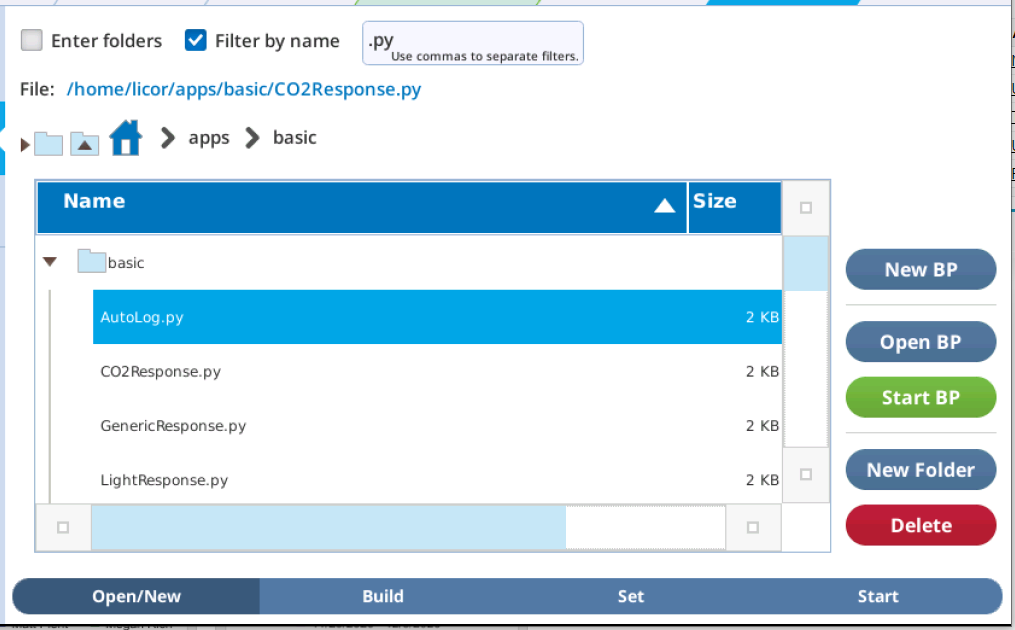The image size is (1015, 630).
Task: Switch to the Build tab
Action: 383,596
